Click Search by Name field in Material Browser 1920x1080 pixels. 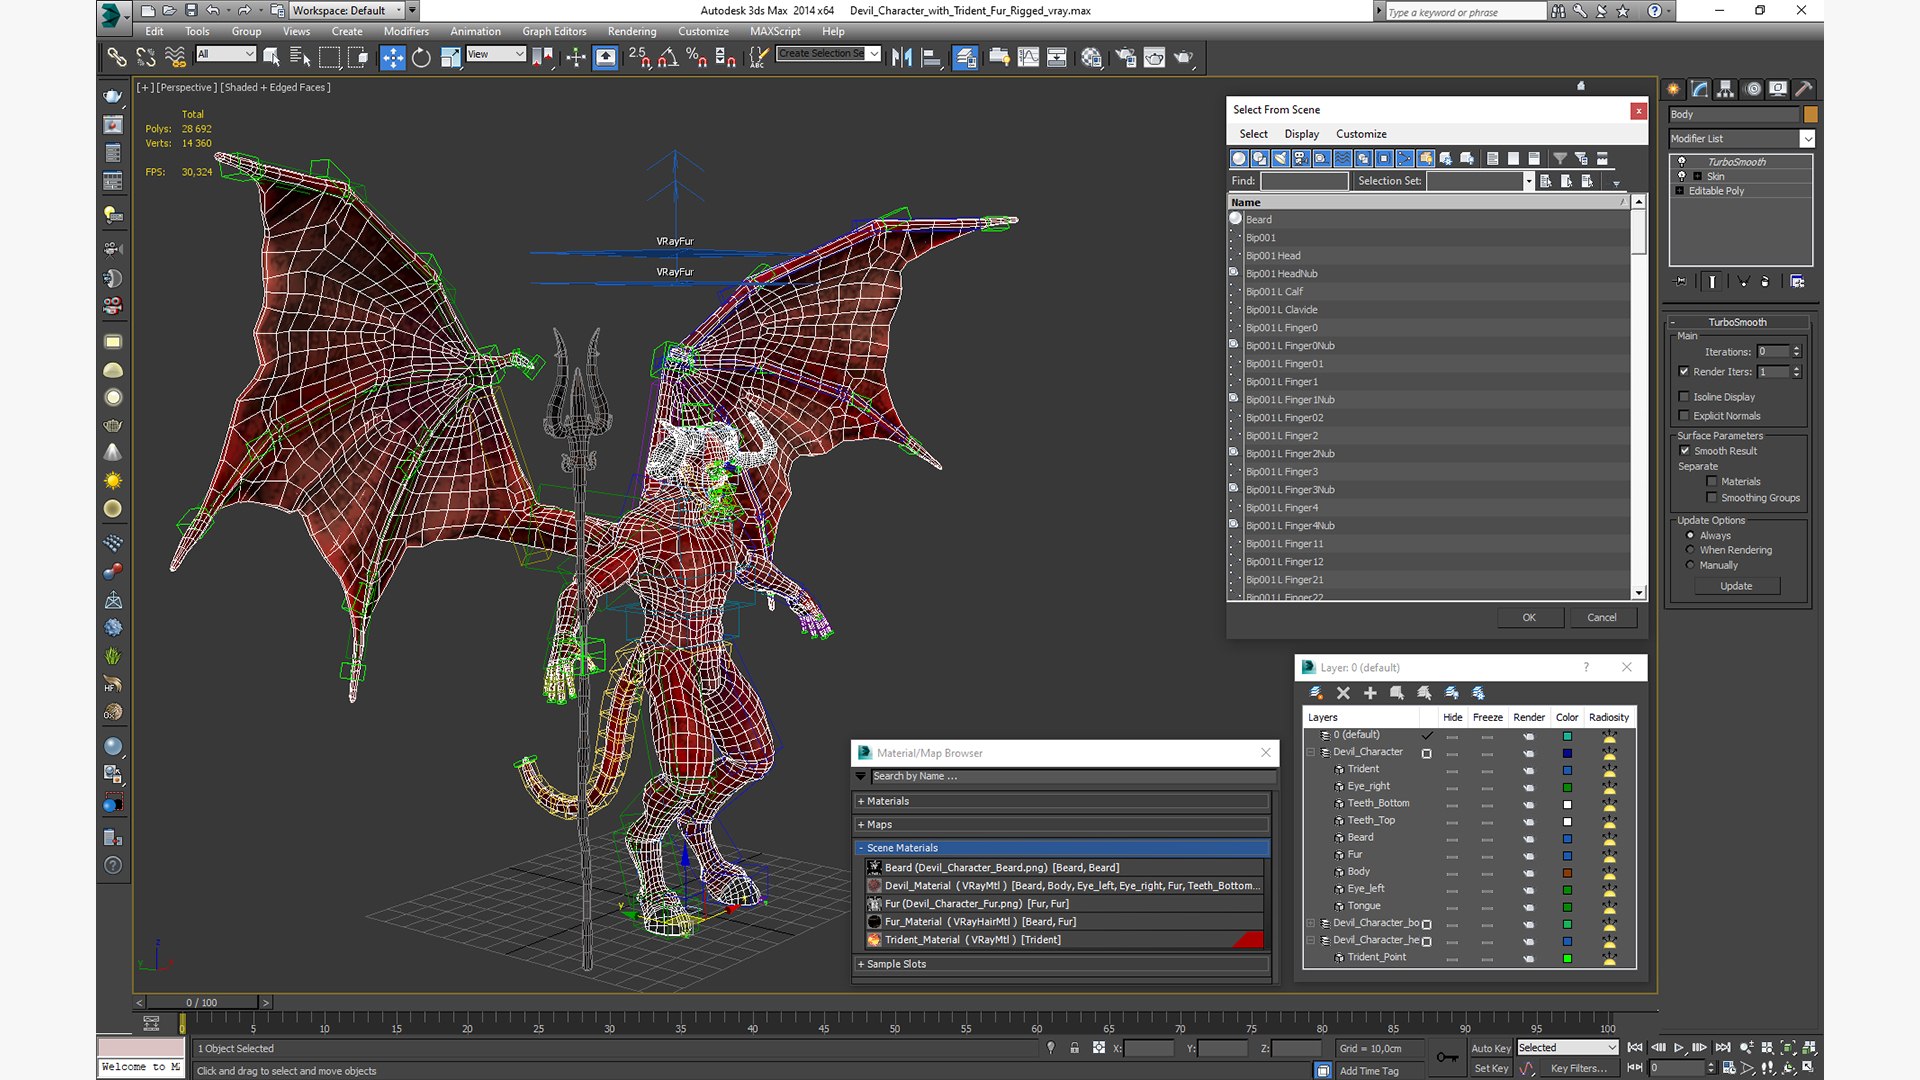(x=1073, y=777)
